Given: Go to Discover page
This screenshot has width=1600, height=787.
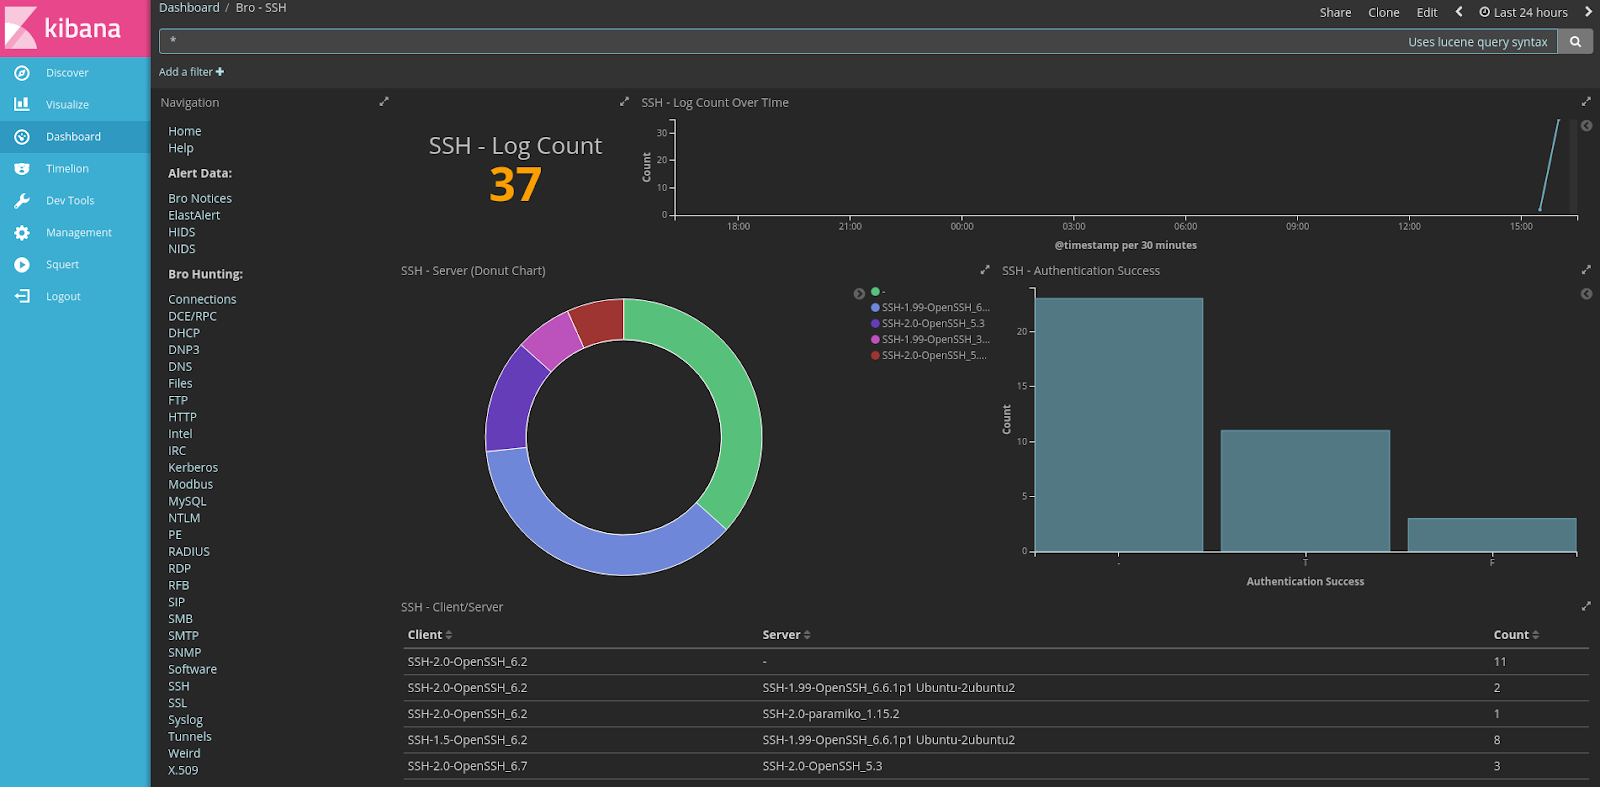Looking at the screenshot, I should pyautogui.click(x=67, y=73).
